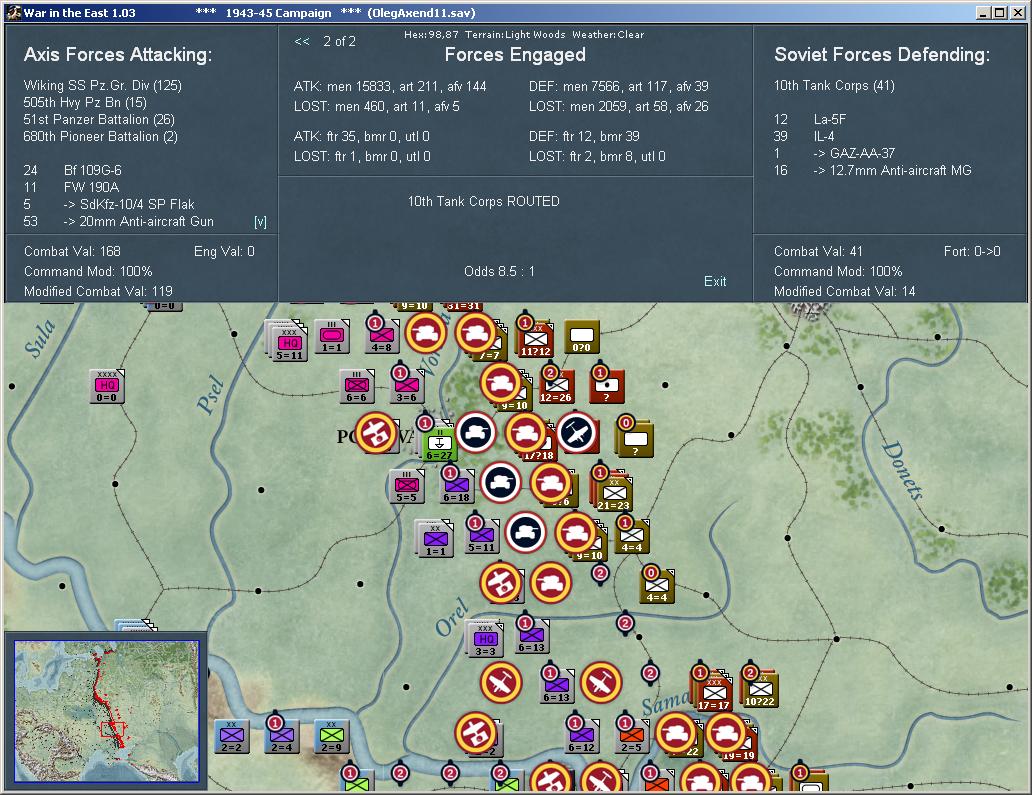Click the minimap overview in corner
The height and width of the screenshot is (795, 1032).
pyautogui.click(x=107, y=711)
